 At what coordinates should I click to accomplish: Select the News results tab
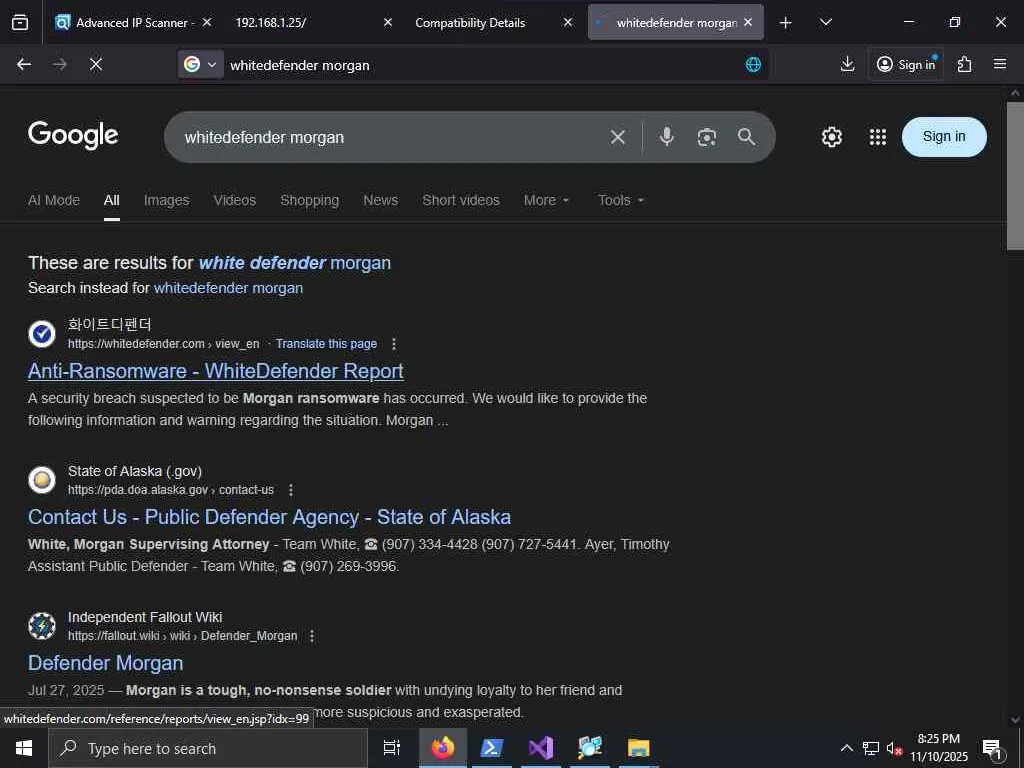coord(381,200)
